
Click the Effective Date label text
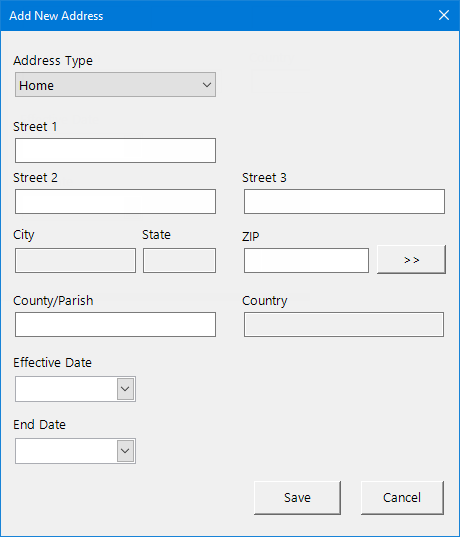52,363
